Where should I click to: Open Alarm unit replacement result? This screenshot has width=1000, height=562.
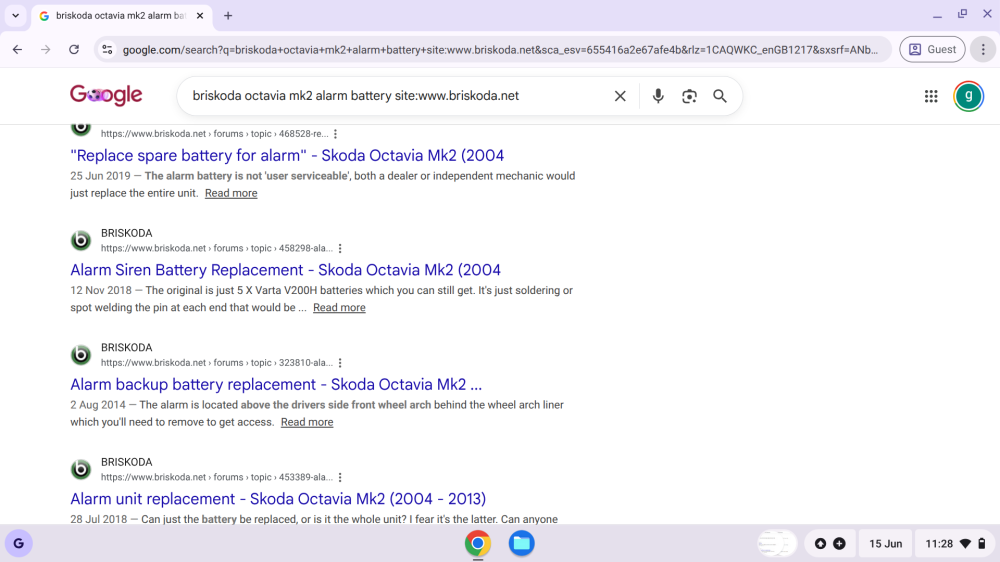[x=278, y=499]
